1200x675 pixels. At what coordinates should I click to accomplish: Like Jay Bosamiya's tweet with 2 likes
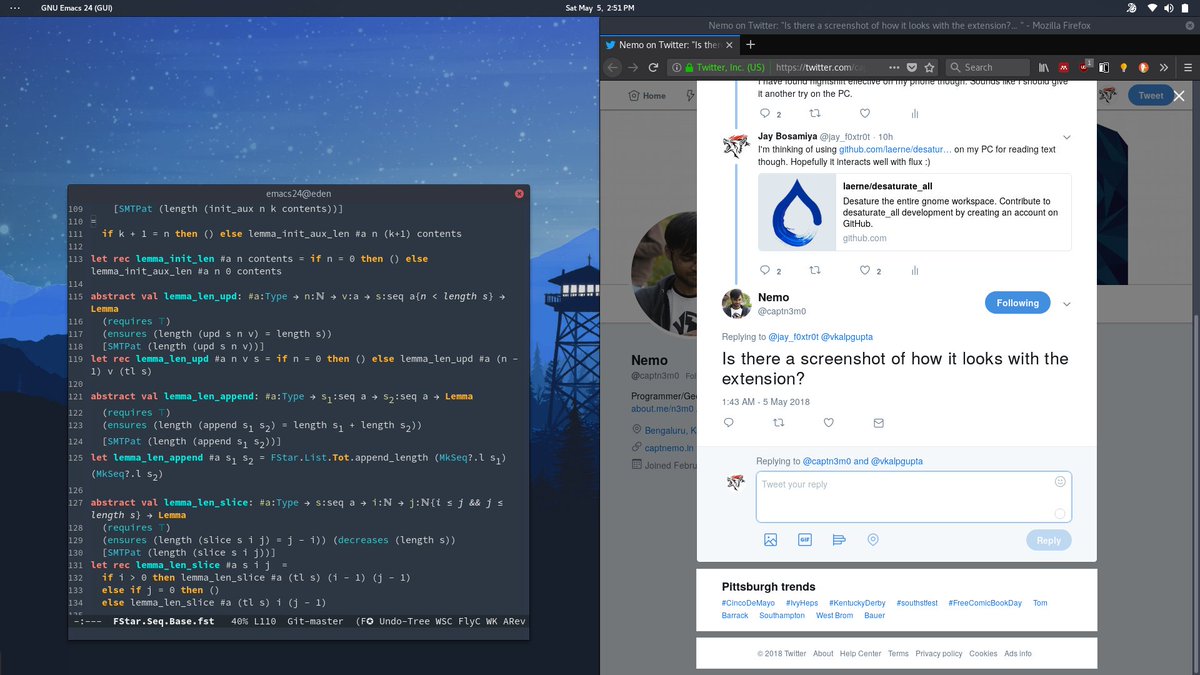click(x=865, y=270)
